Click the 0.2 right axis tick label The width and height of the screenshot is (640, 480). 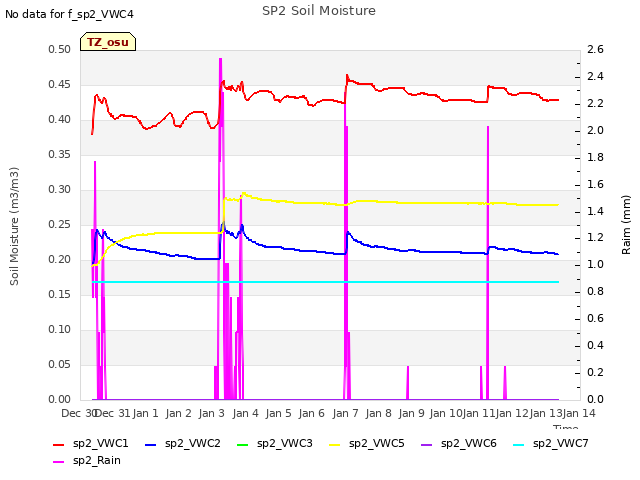(596, 372)
